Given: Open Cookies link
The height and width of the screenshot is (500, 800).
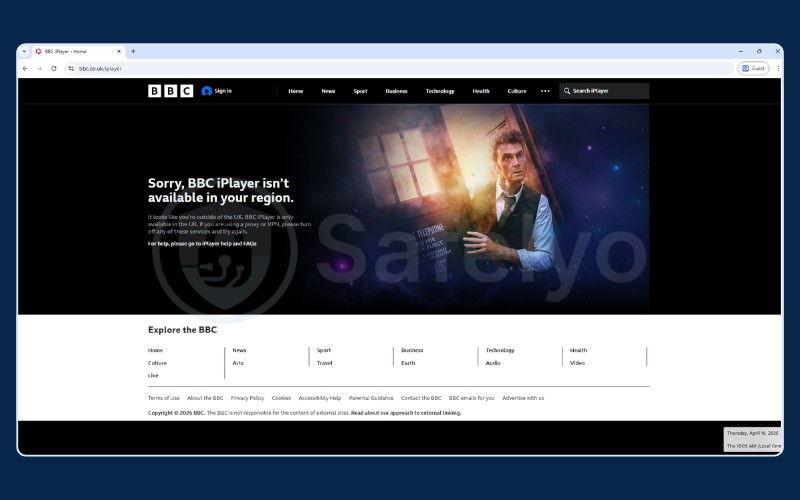Looking at the screenshot, I should pyautogui.click(x=281, y=398).
